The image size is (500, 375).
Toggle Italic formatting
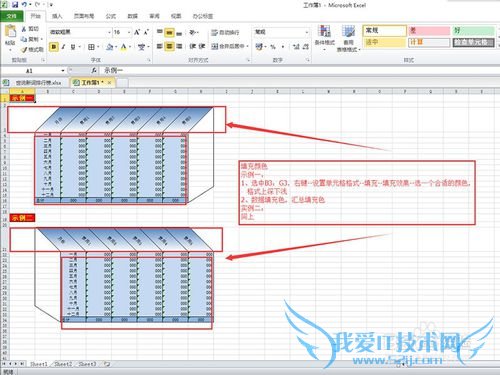(63, 47)
